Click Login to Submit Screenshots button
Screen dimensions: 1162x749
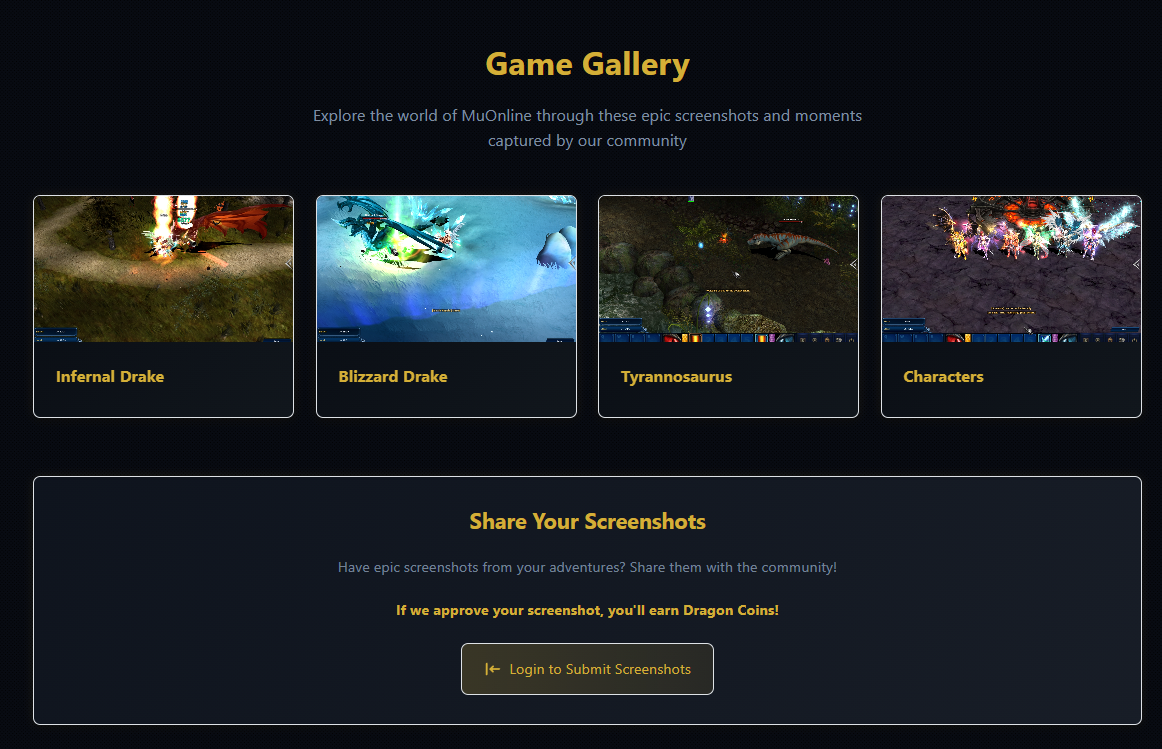coord(587,669)
